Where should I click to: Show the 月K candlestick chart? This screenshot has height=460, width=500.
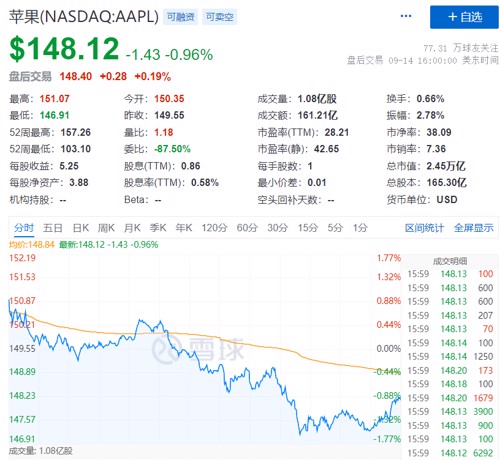(x=132, y=228)
